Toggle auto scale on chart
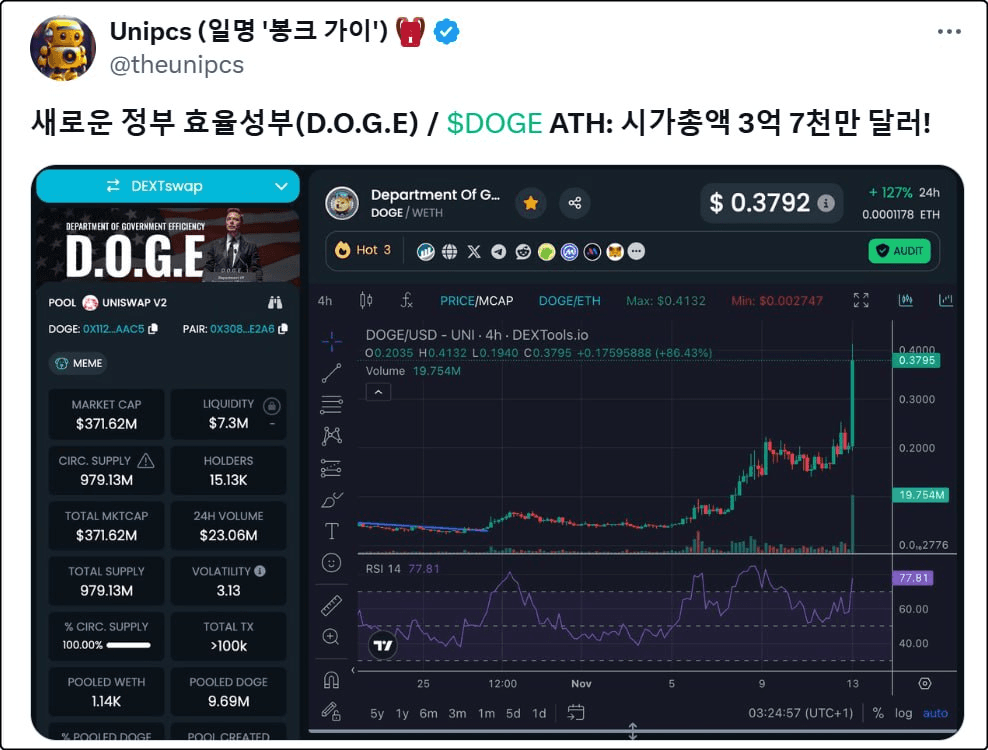Screen dimensions: 988x750 935,713
